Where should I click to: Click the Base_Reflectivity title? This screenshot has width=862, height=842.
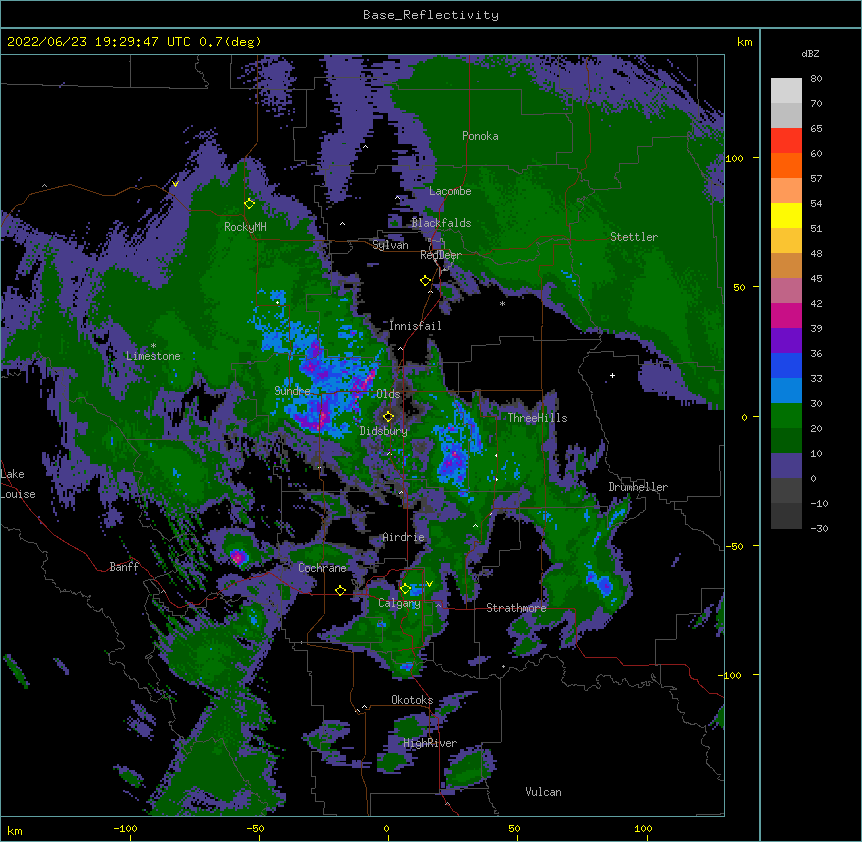[431, 15]
